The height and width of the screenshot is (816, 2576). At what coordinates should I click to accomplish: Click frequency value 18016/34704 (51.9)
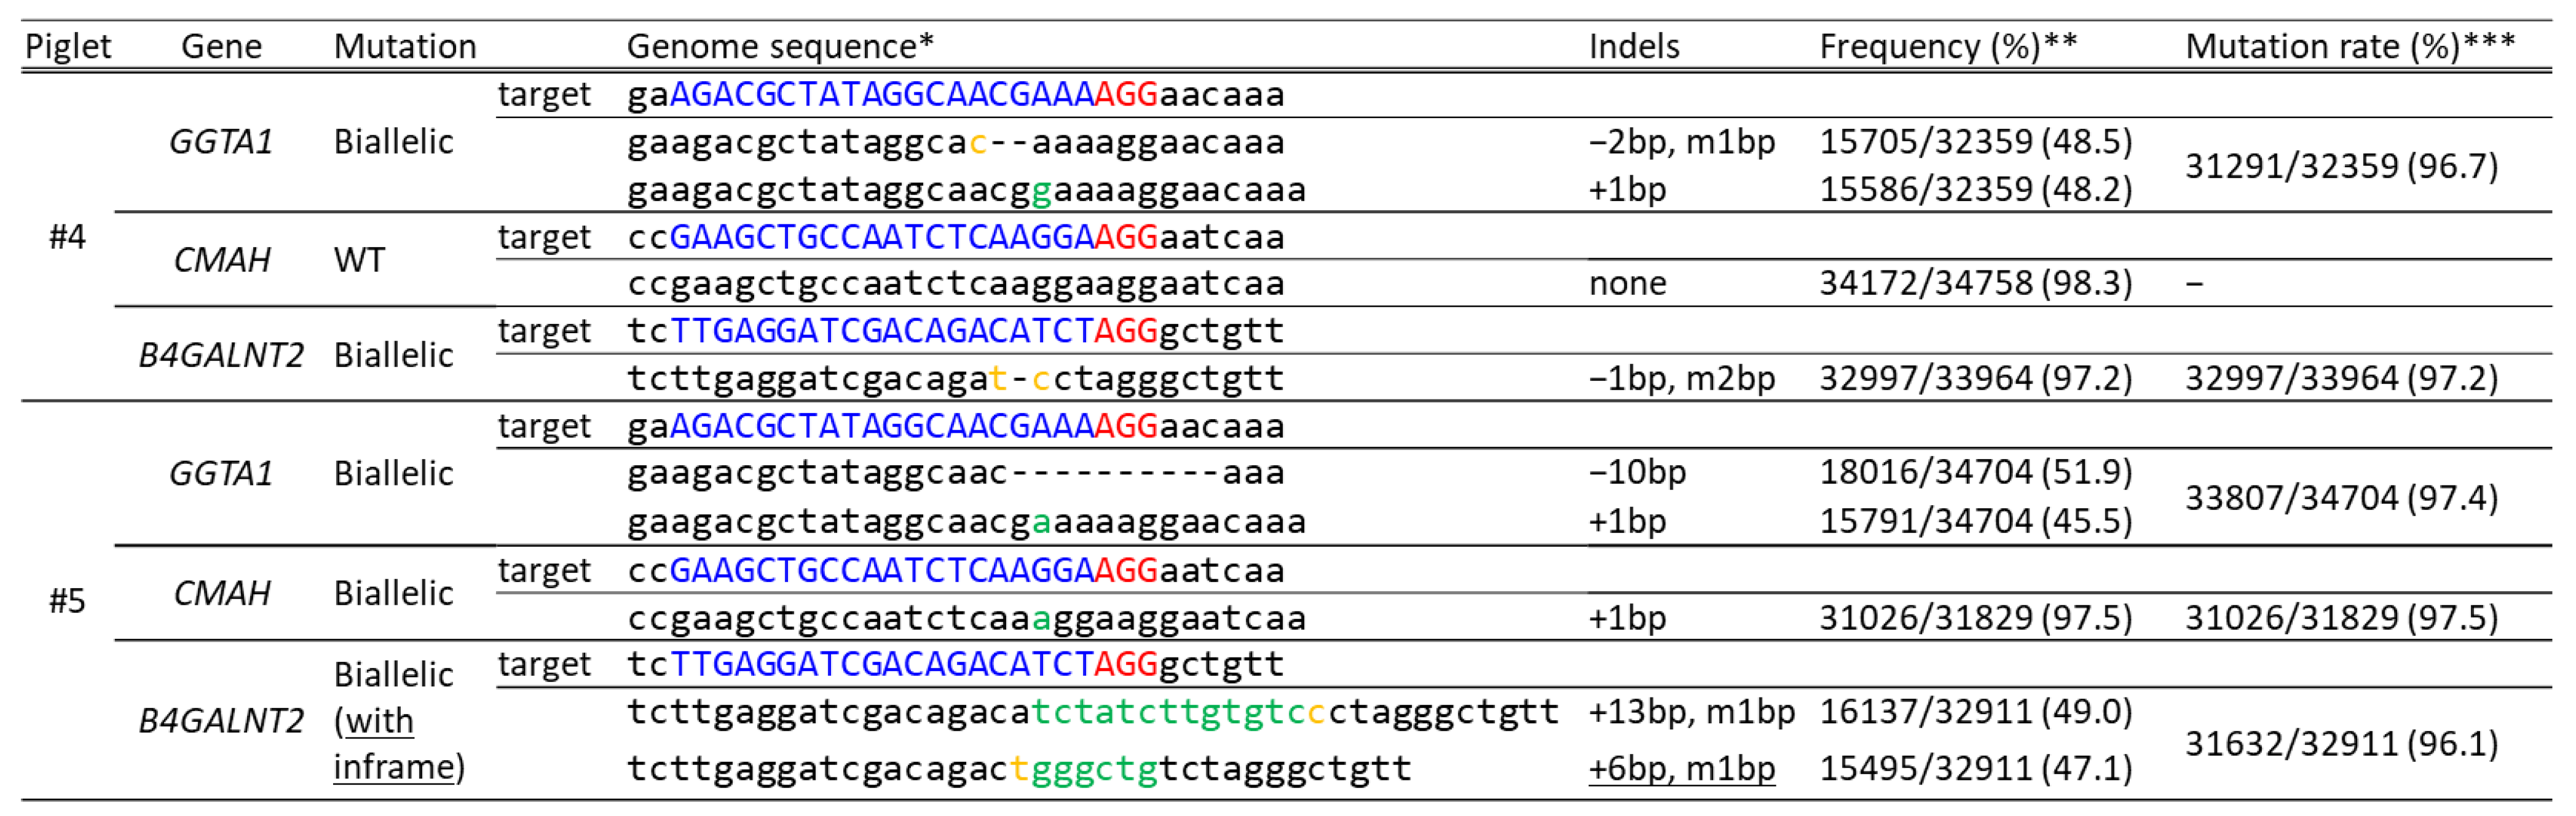coord(1975,472)
